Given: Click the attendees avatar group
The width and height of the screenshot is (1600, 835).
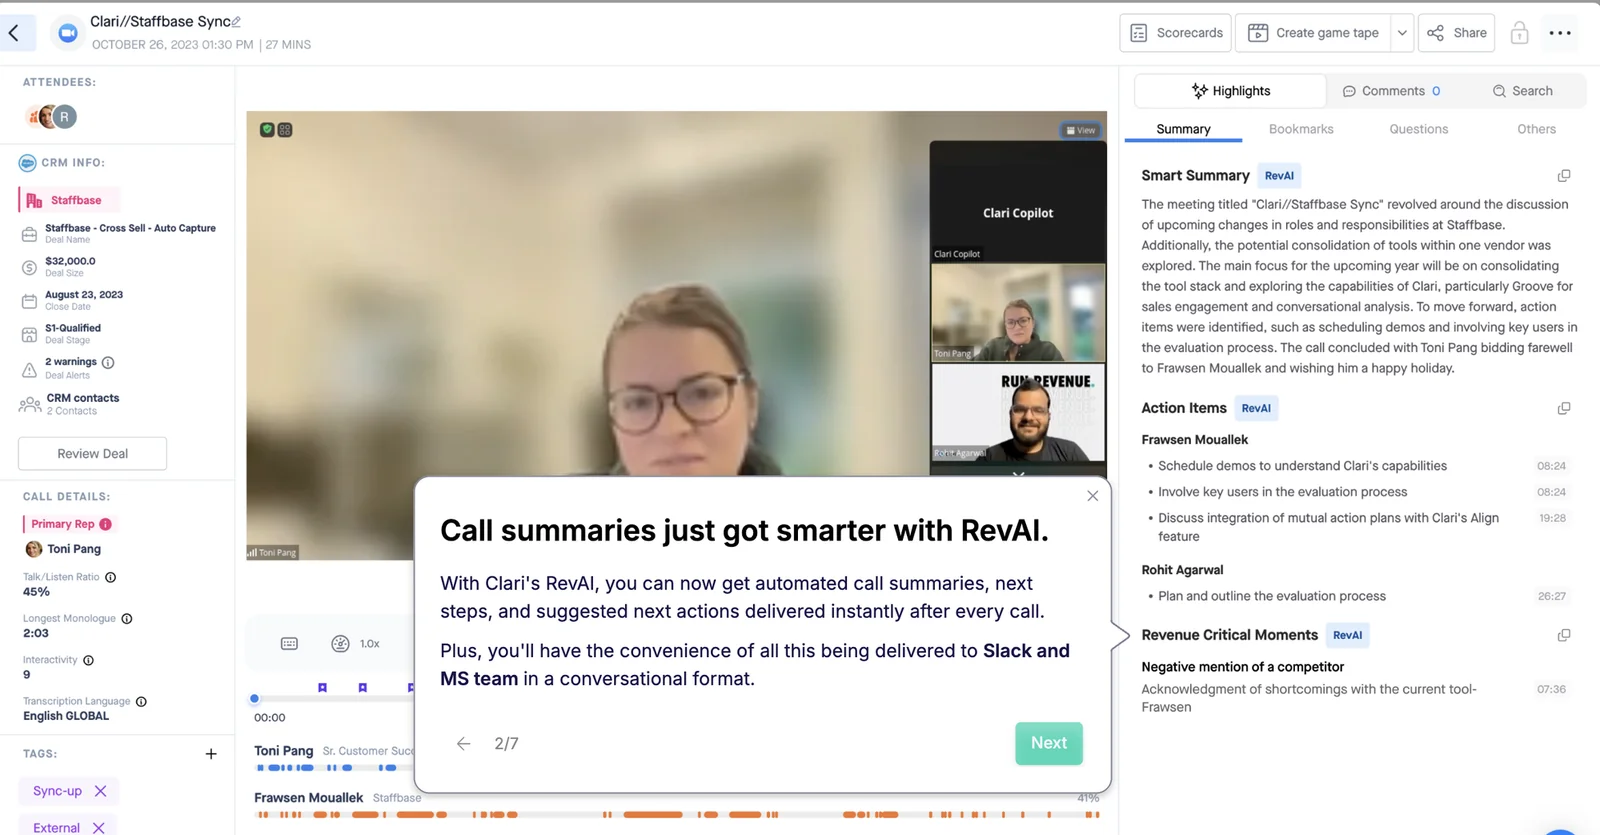Looking at the screenshot, I should click(x=52, y=117).
